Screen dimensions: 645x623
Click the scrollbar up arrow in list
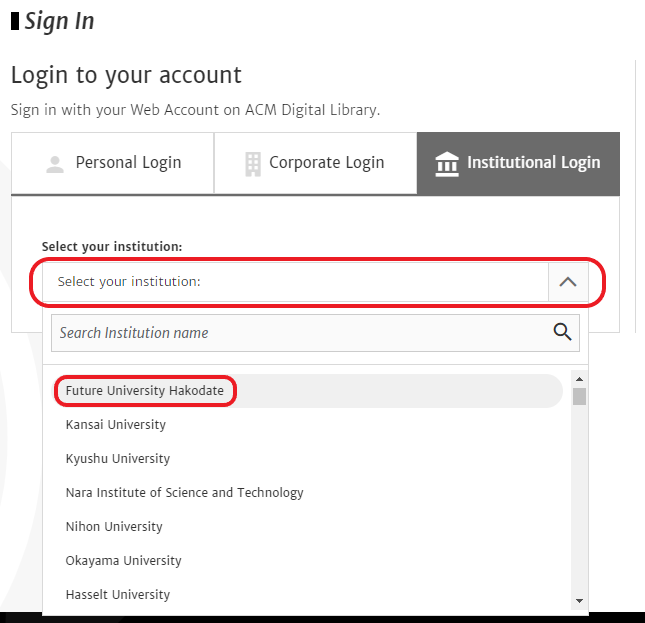pos(580,379)
